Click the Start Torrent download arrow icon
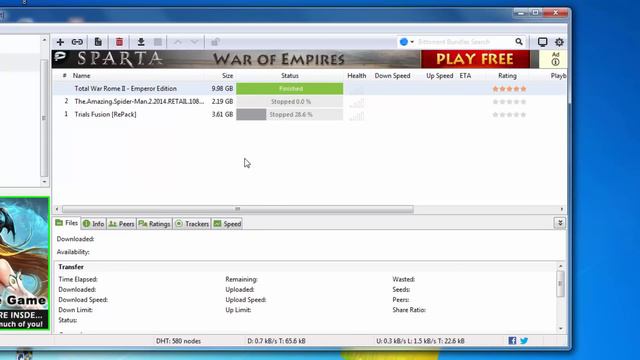The width and height of the screenshot is (640, 360). coord(141,42)
